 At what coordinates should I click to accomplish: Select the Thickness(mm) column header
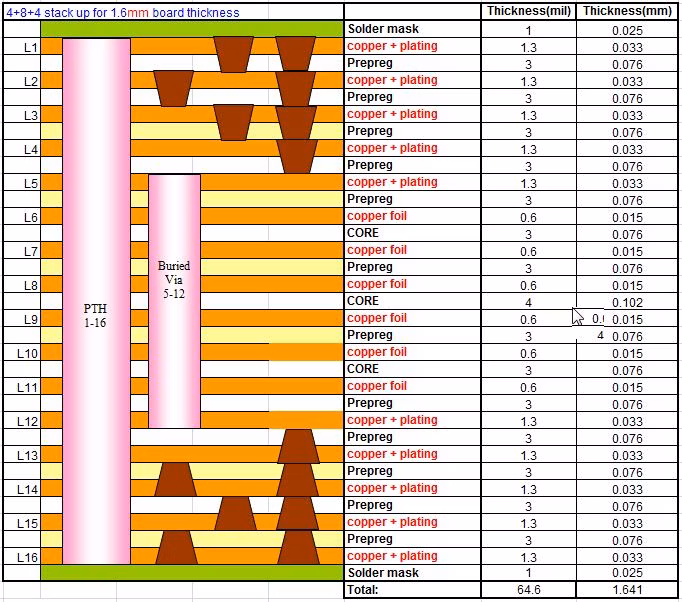627,11
